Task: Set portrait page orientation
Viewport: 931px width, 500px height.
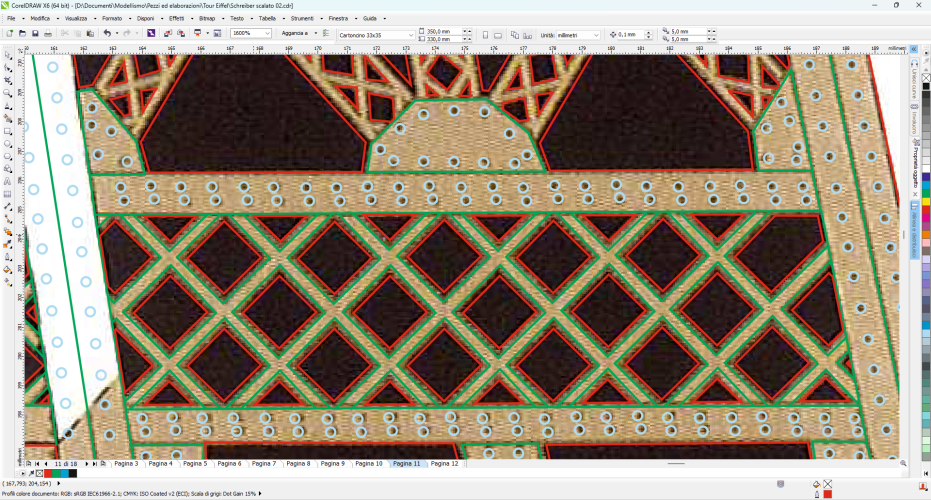Action: click(x=485, y=35)
